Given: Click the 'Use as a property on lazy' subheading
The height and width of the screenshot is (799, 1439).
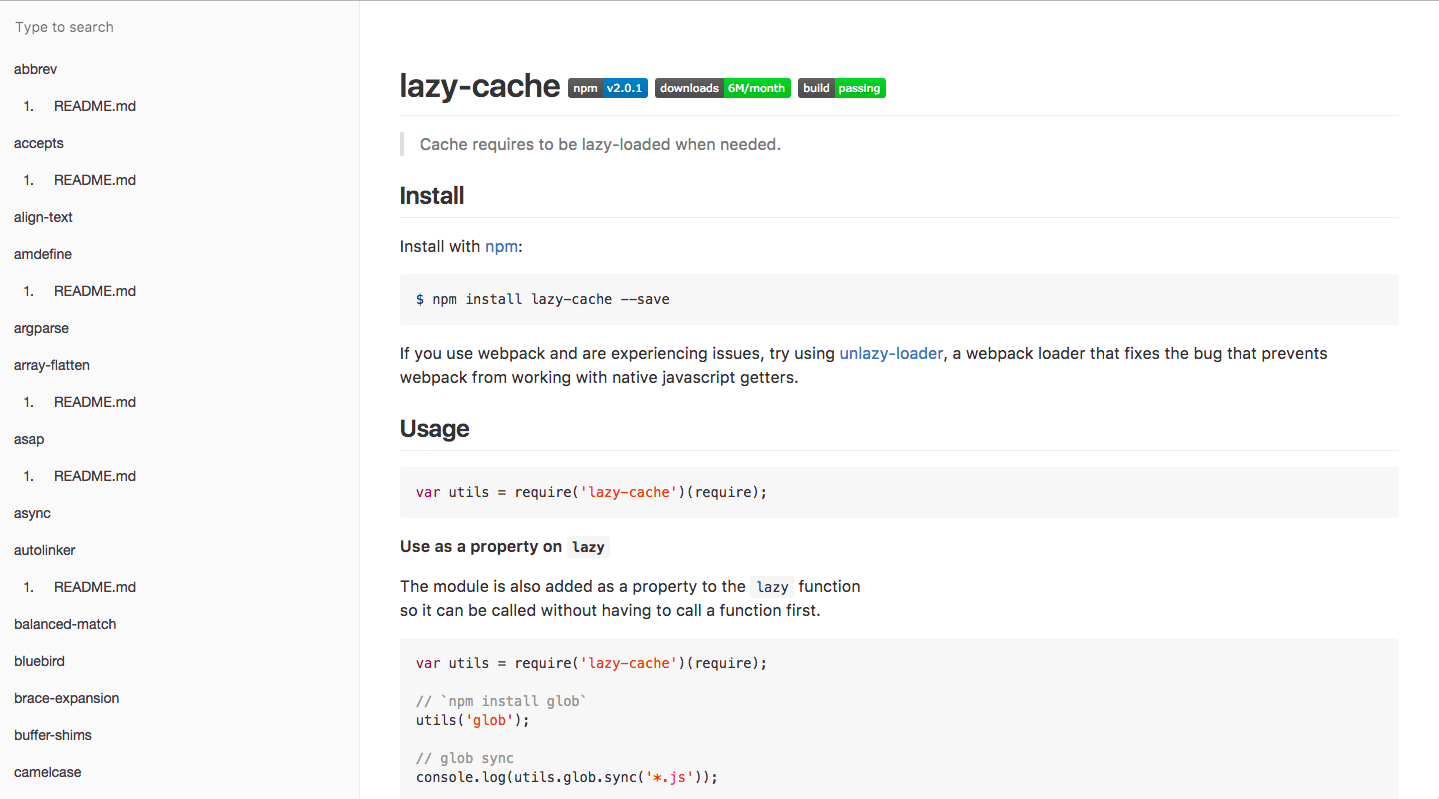Looking at the screenshot, I should [x=504, y=546].
